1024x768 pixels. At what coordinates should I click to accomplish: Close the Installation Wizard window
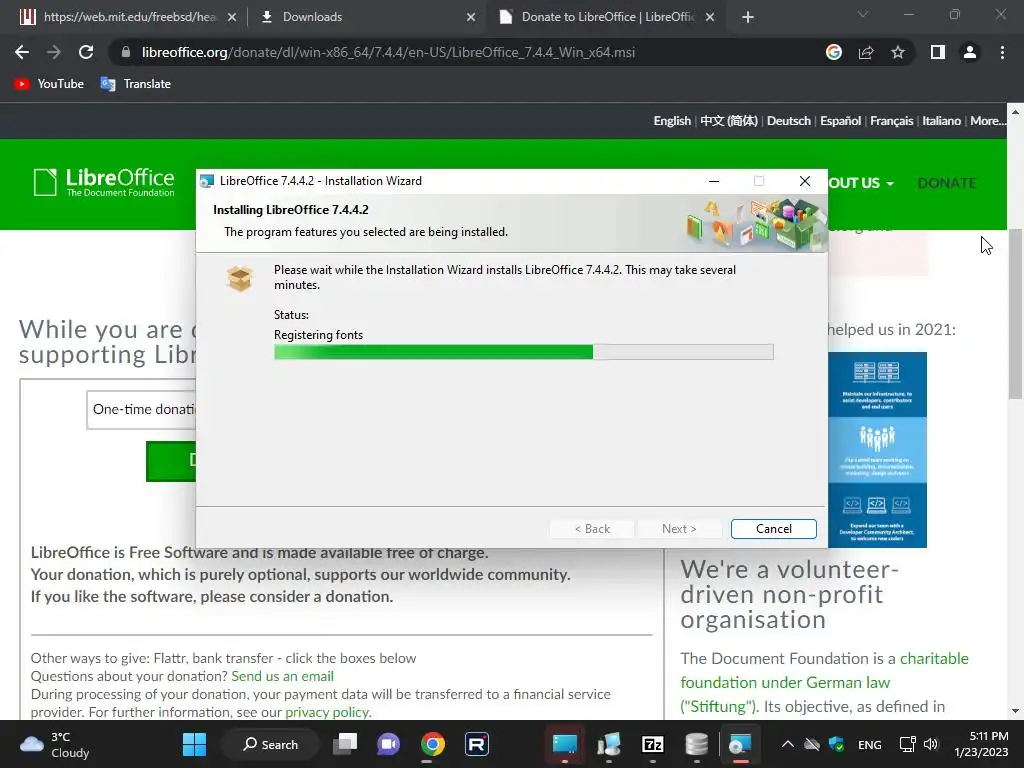click(805, 181)
